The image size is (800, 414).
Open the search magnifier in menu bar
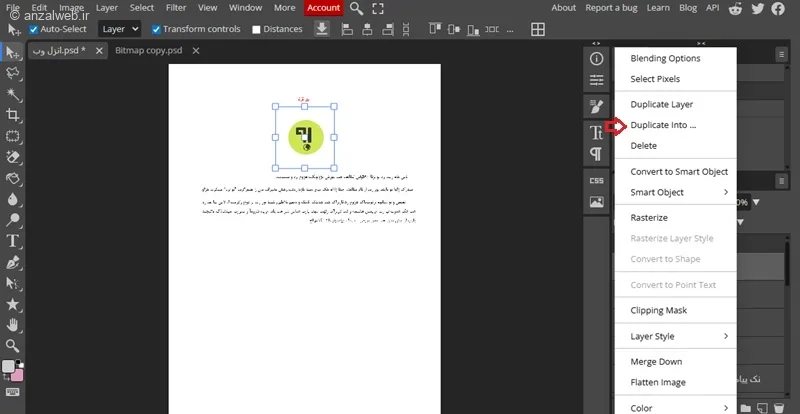tap(357, 8)
